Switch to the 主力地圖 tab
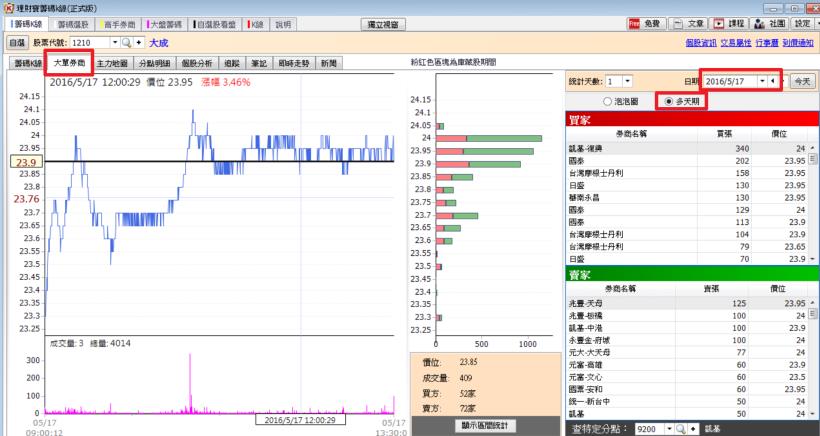Screen dimensions: 820x436 coord(115,63)
